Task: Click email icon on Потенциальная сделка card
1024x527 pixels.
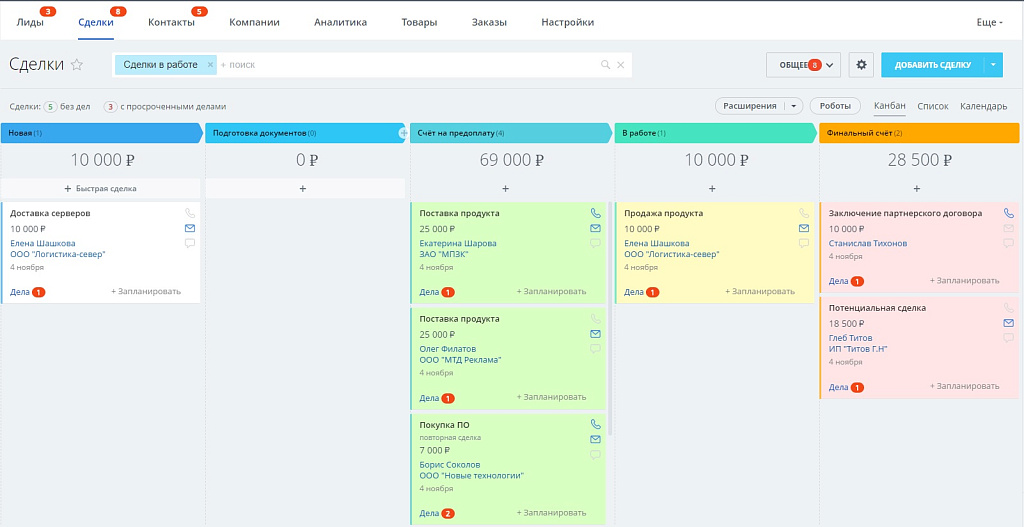Action: (x=1008, y=323)
